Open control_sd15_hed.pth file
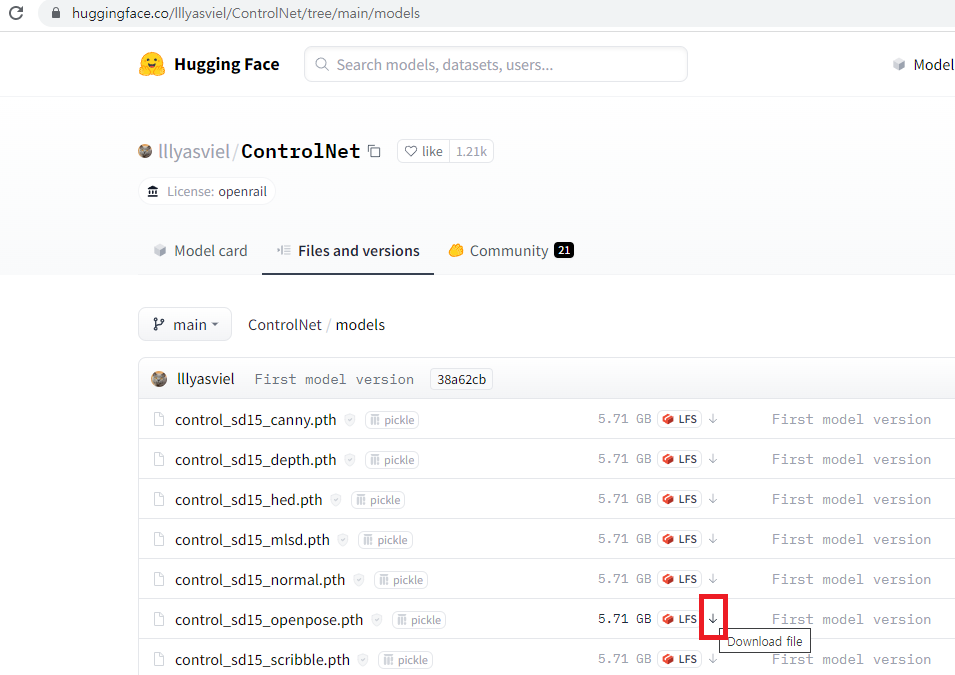The image size is (955, 675). point(248,500)
